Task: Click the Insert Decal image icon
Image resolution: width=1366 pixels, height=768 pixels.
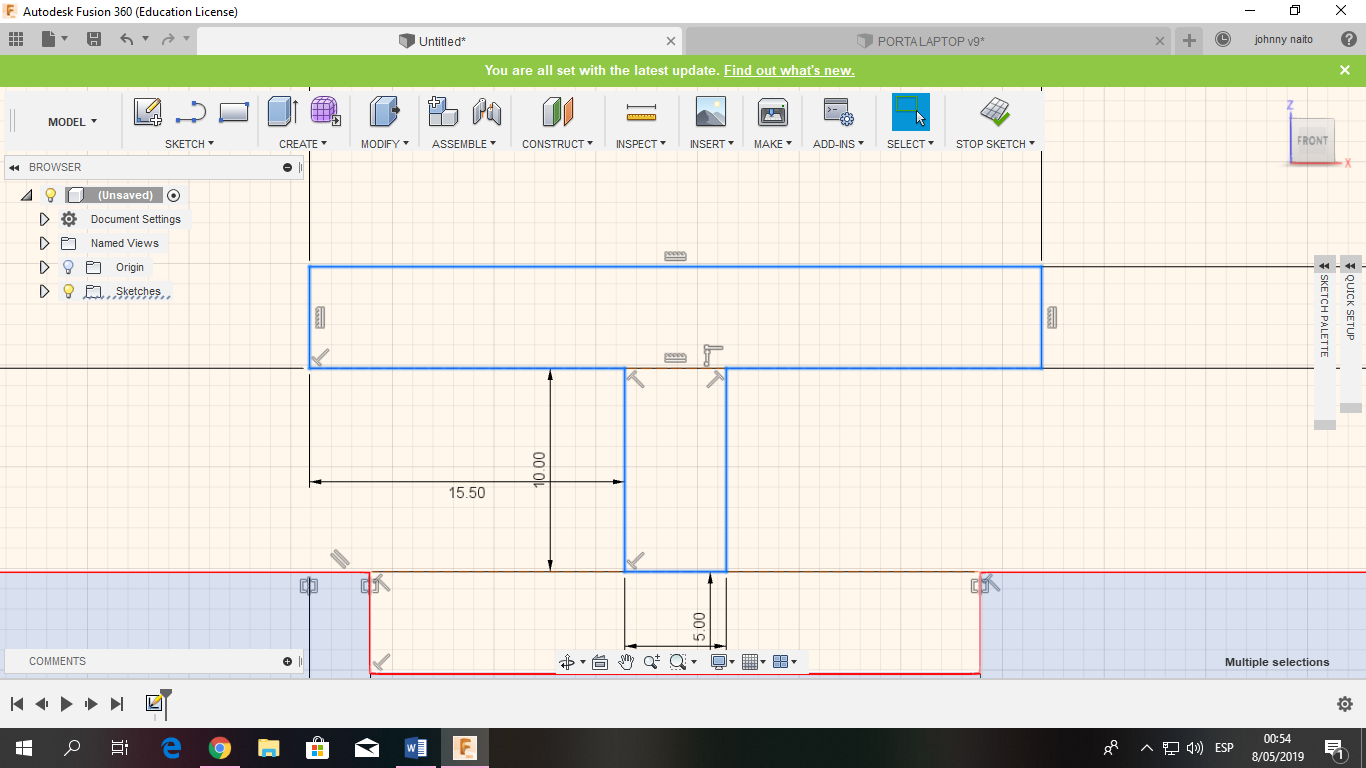Action: coord(711,112)
